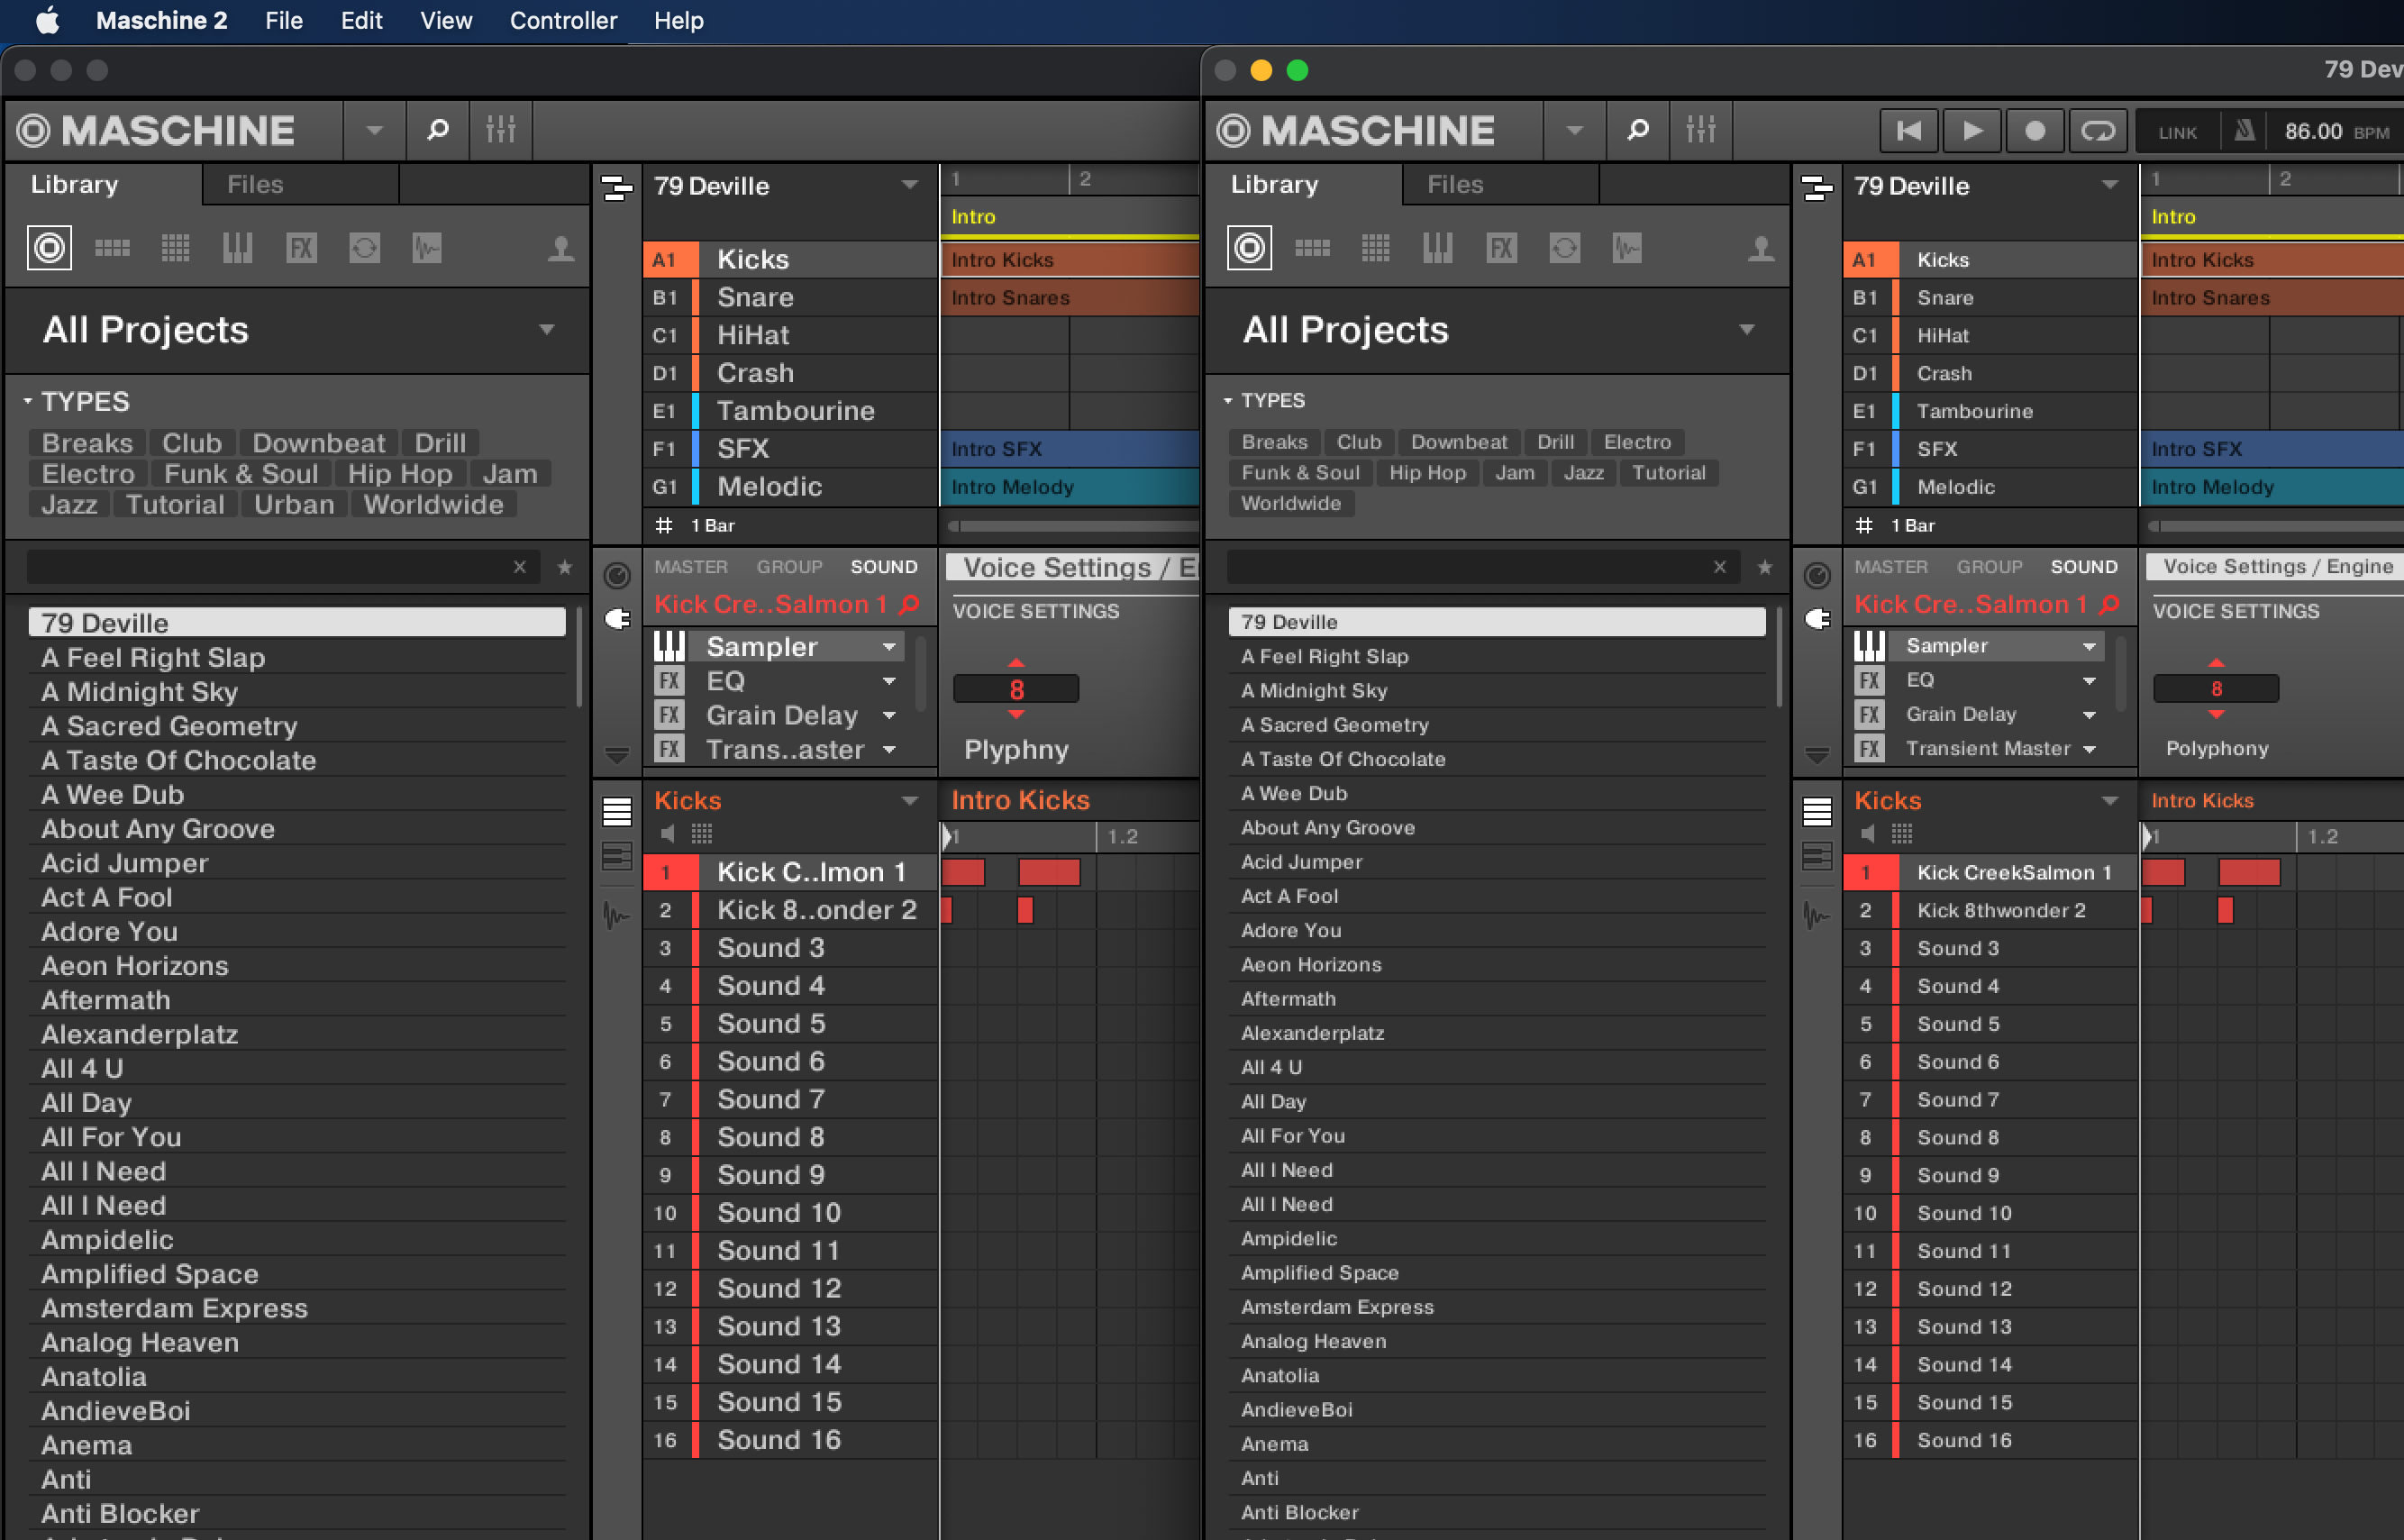Switch to the Files tab in right browser
This screenshot has height=1540, width=2404.
(x=1455, y=185)
